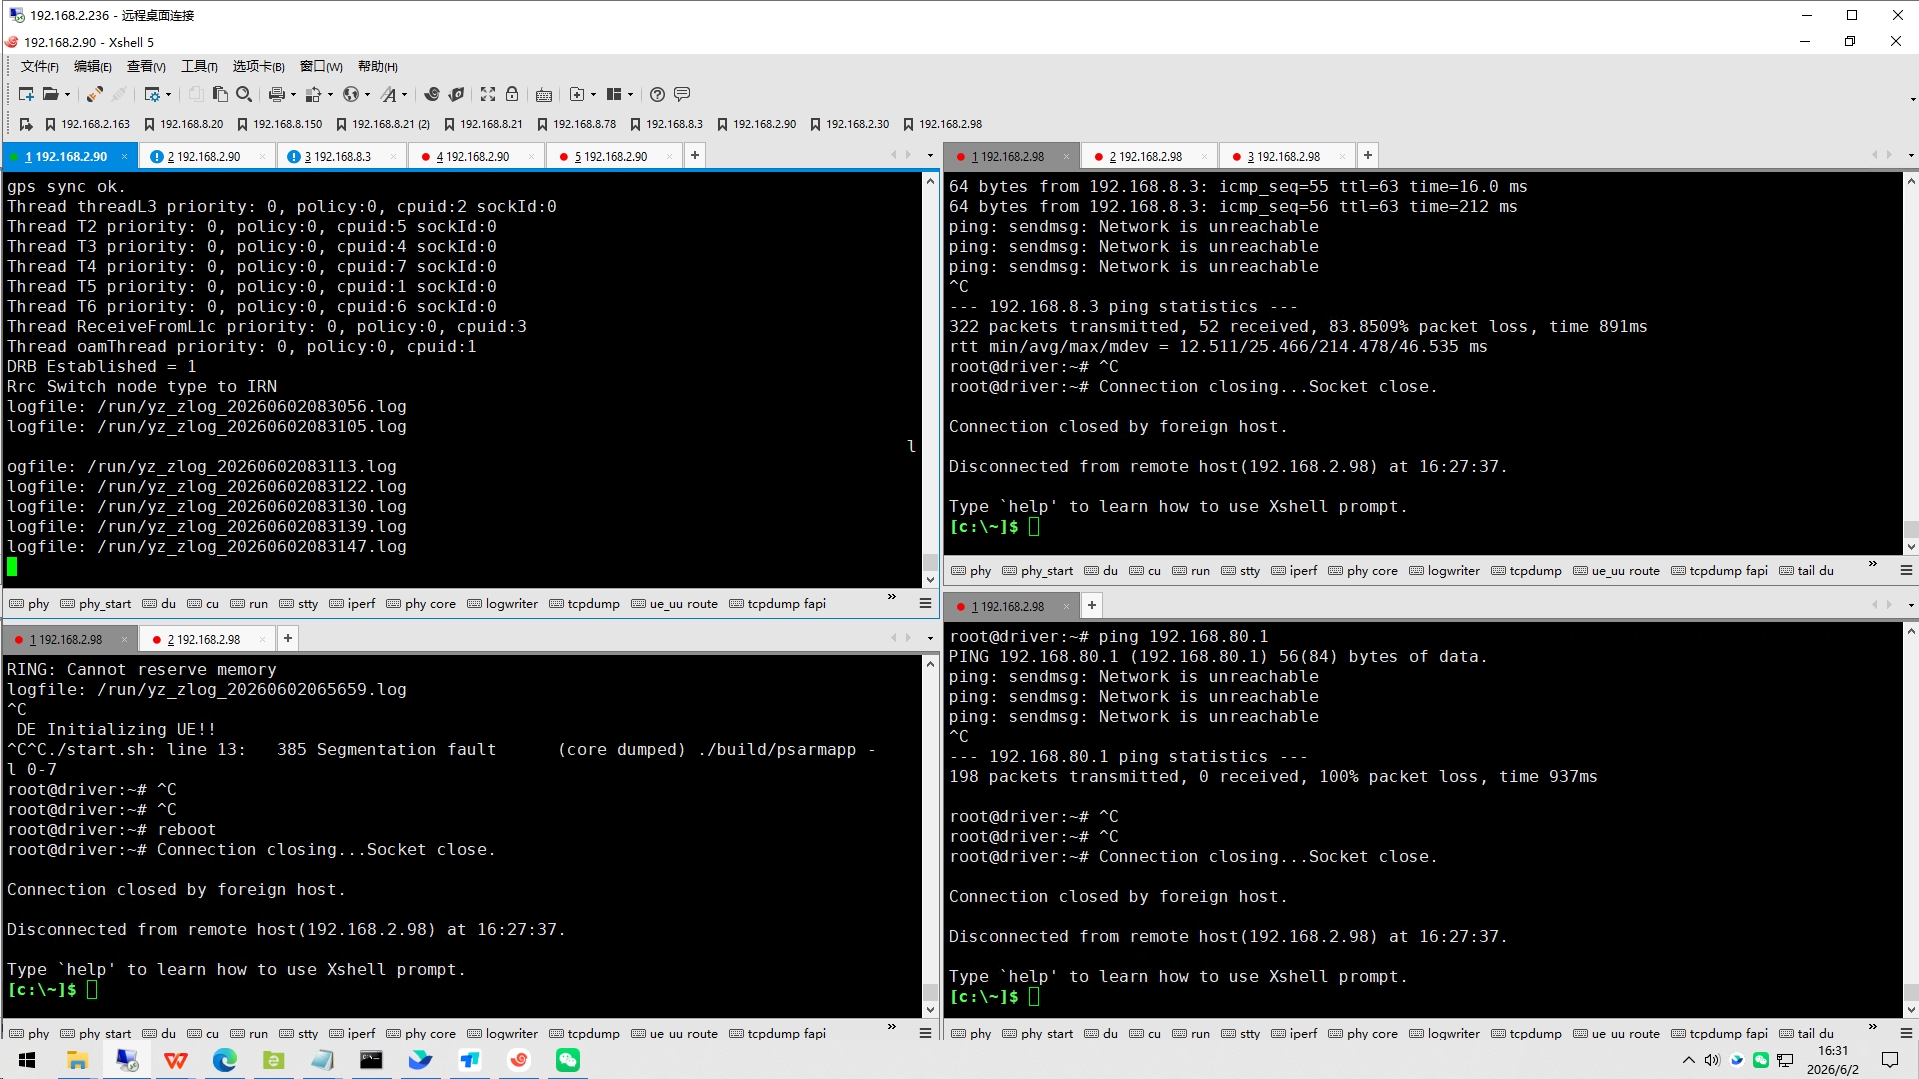This screenshot has width=1919, height=1079.
Task: Click tail du quick command in top-right pane
Action: (1806, 571)
